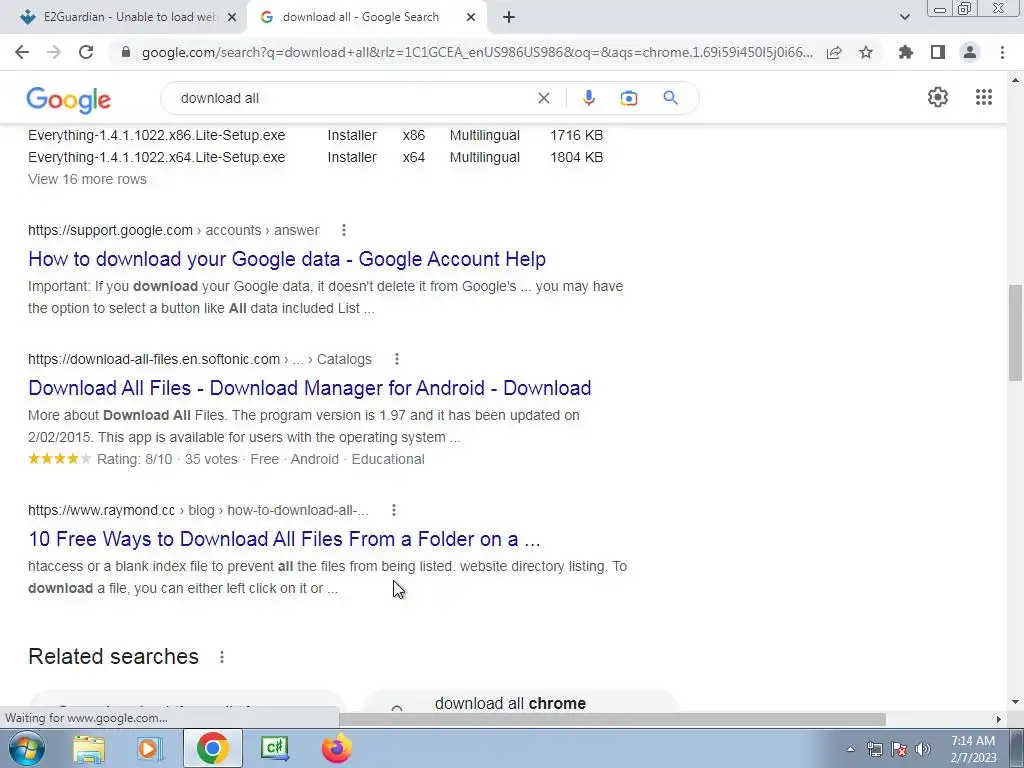This screenshot has height=768, width=1024.
Task: Click the support.google.com breadcrumb URL
Action: [174, 230]
